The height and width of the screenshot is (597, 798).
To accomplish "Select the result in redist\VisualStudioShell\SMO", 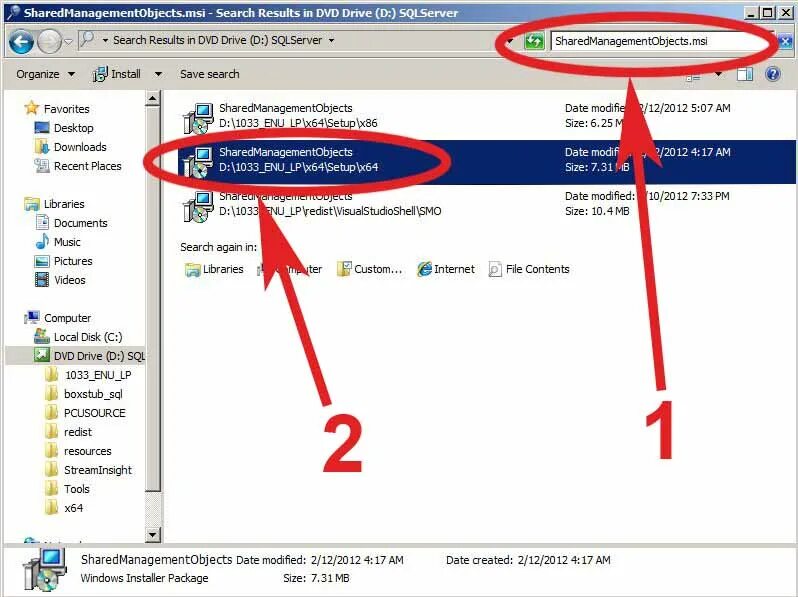I will click(486, 204).
